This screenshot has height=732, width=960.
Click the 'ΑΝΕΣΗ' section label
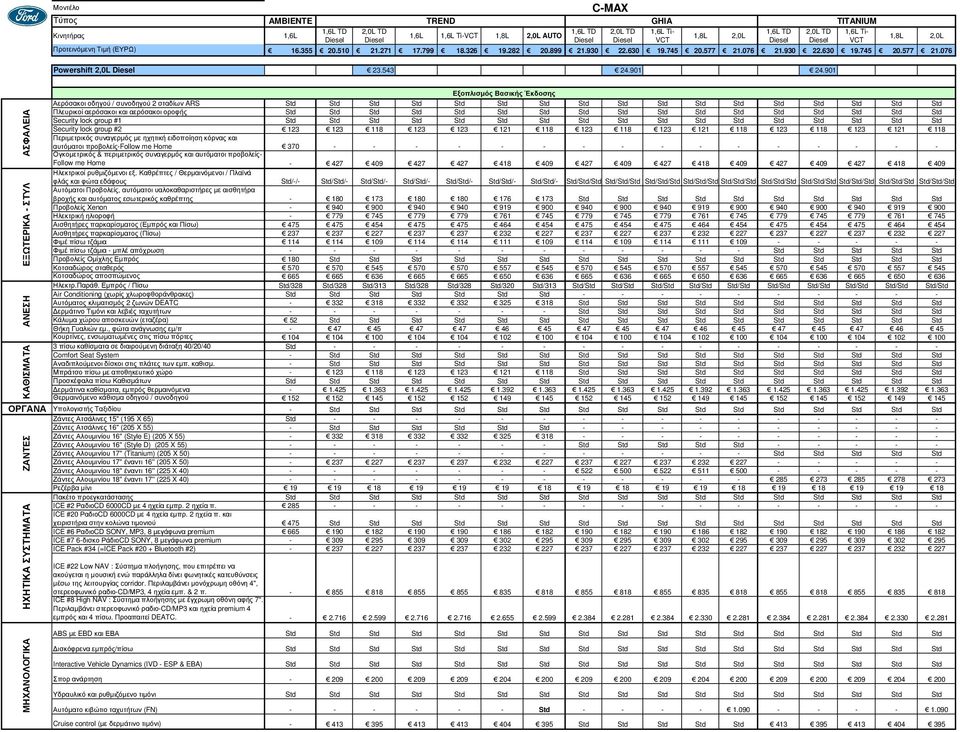click(x=26, y=311)
